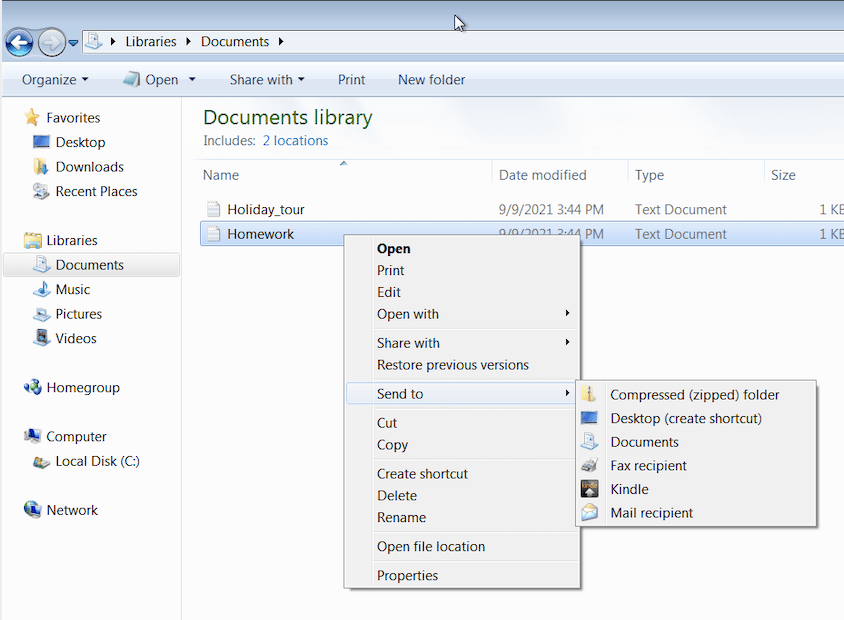Click the New folder toolbar button
The width and height of the screenshot is (844, 620).
[431, 80]
